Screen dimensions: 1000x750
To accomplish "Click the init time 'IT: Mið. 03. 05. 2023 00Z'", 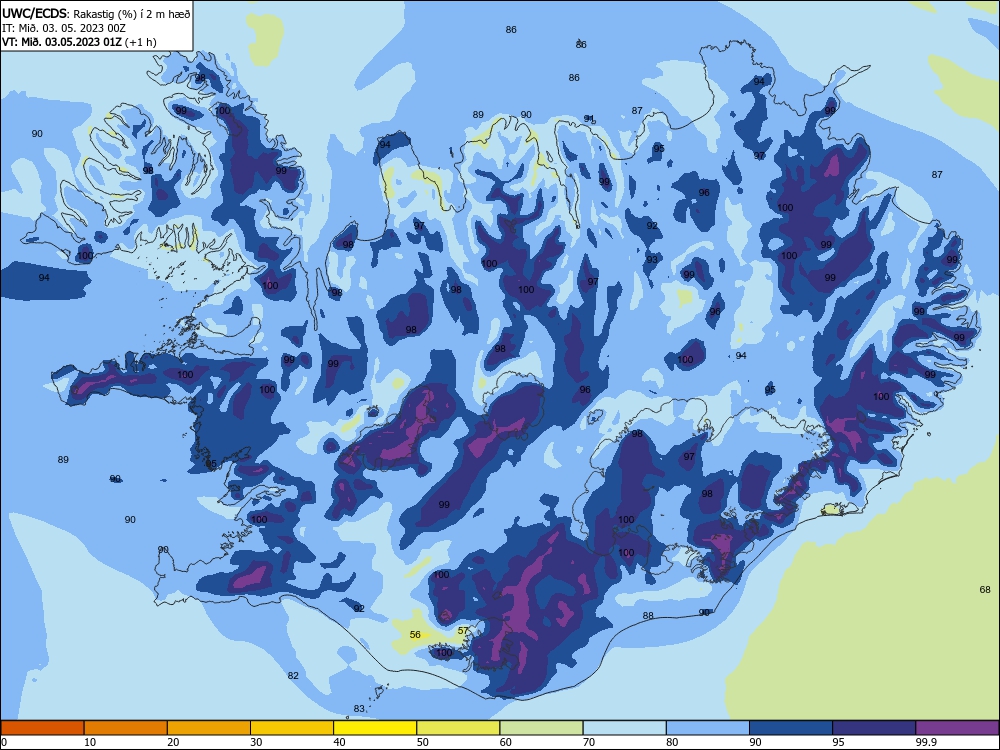I will (64, 28).
